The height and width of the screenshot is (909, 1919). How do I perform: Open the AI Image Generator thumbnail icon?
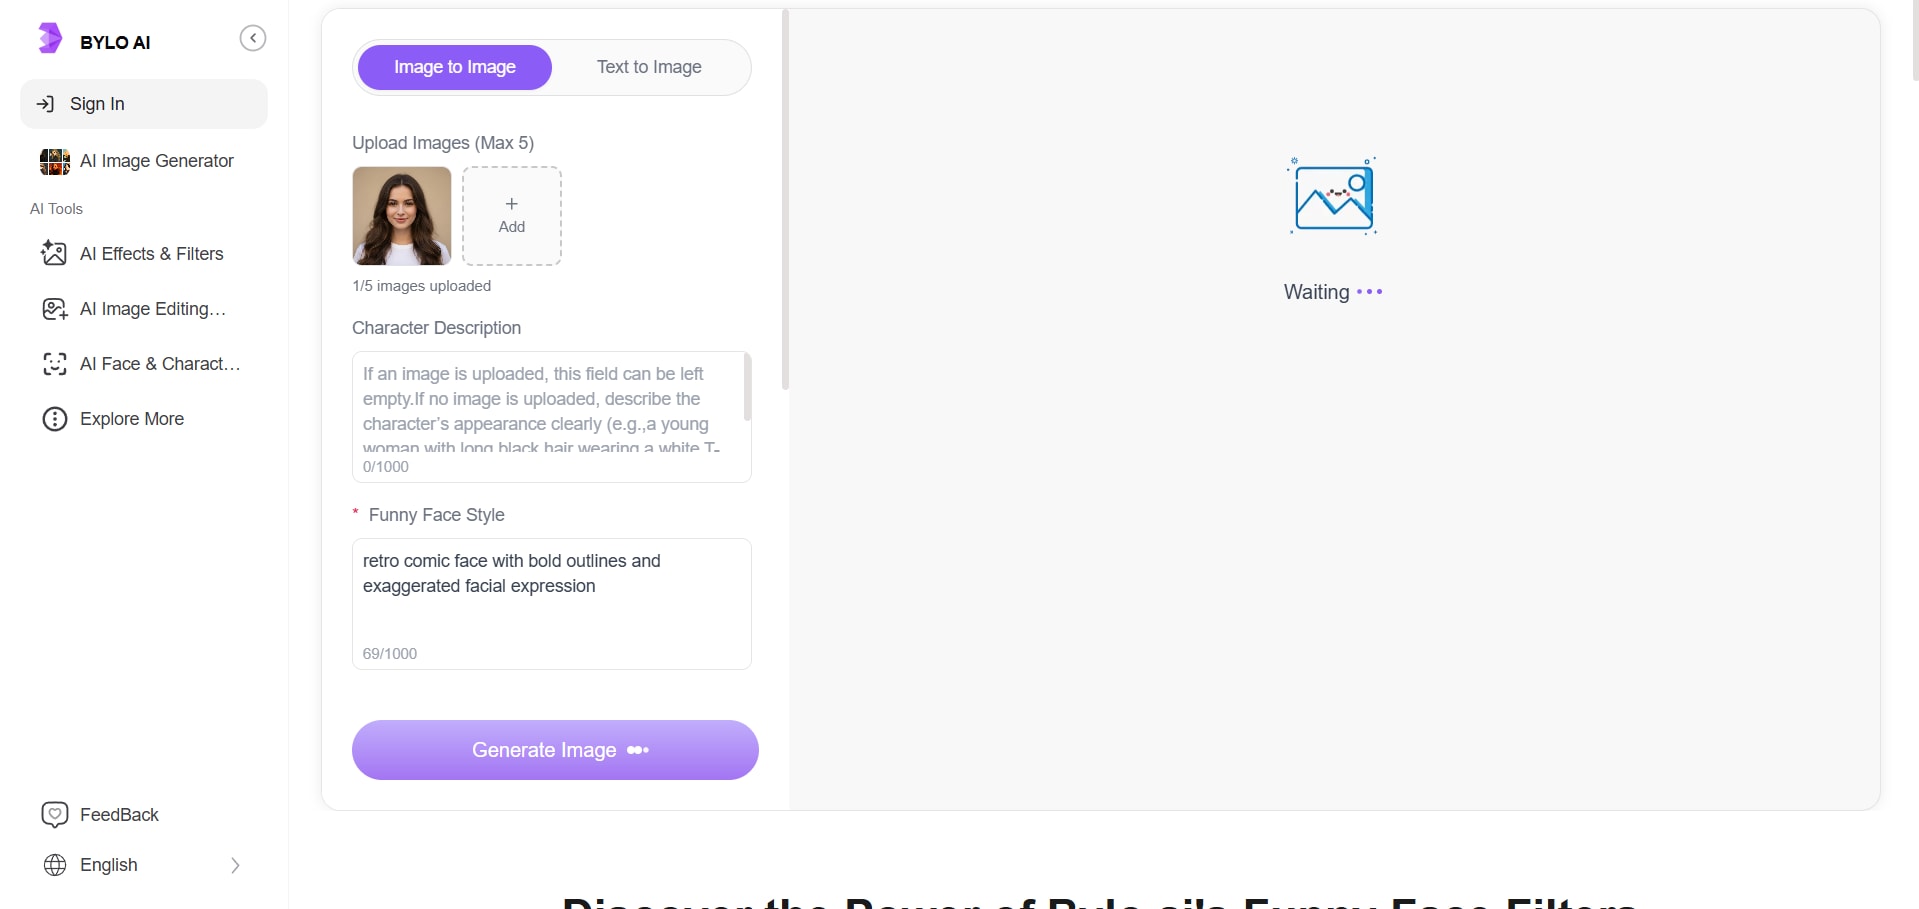55,161
